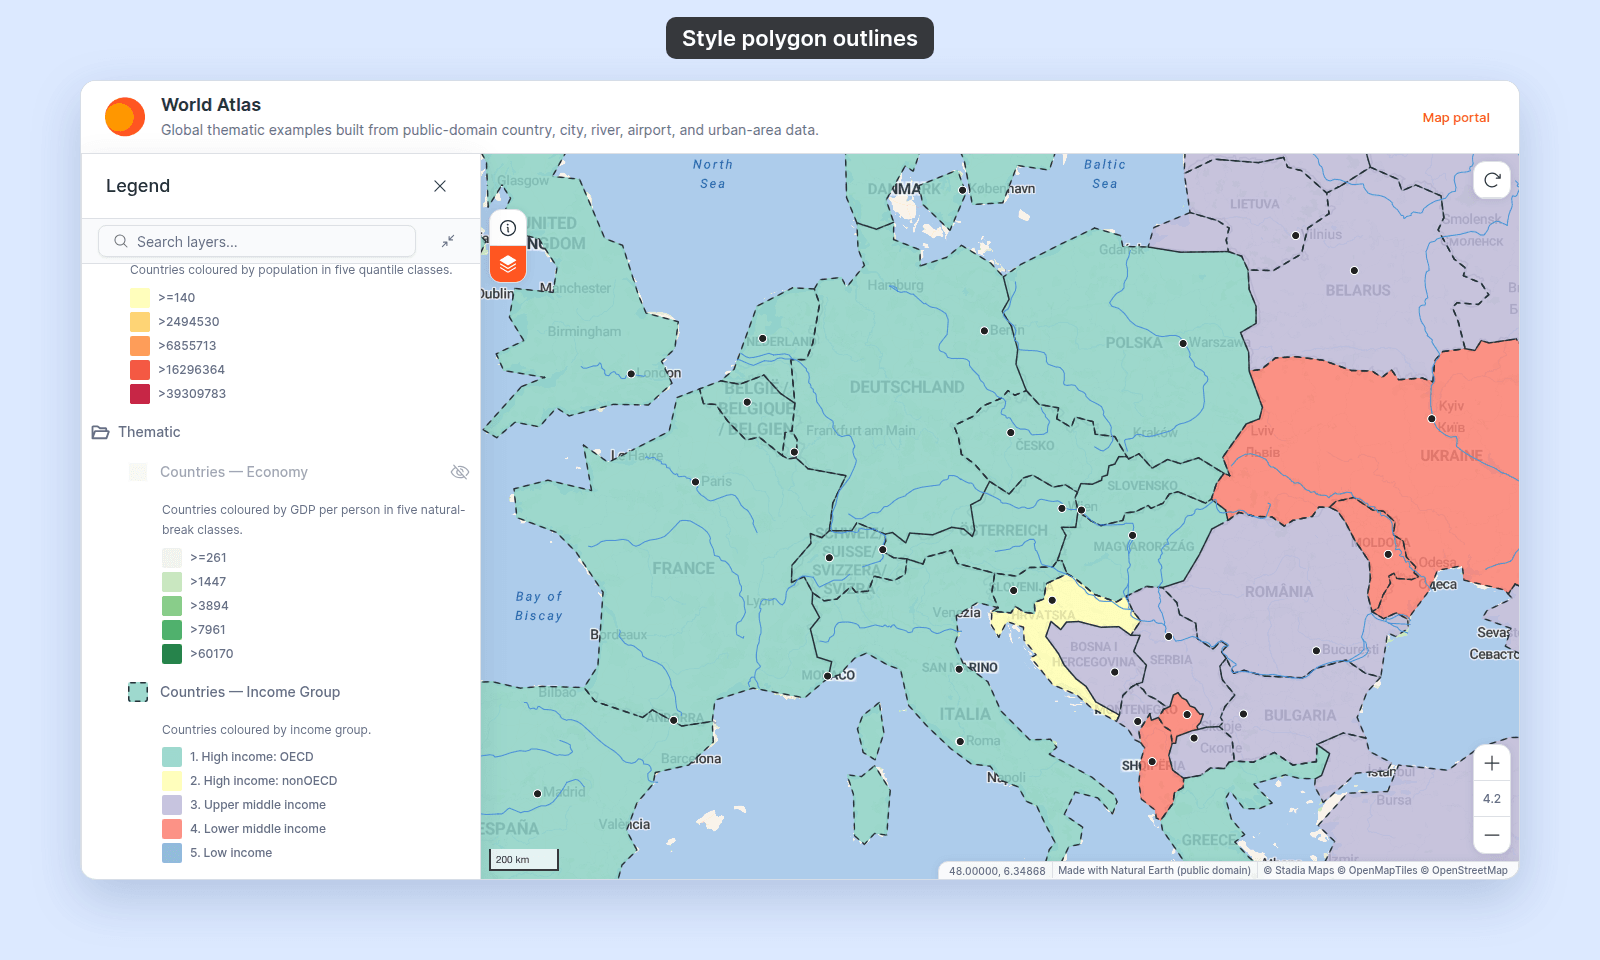Open the map info button
The height and width of the screenshot is (960, 1600).
pyautogui.click(x=508, y=228)
